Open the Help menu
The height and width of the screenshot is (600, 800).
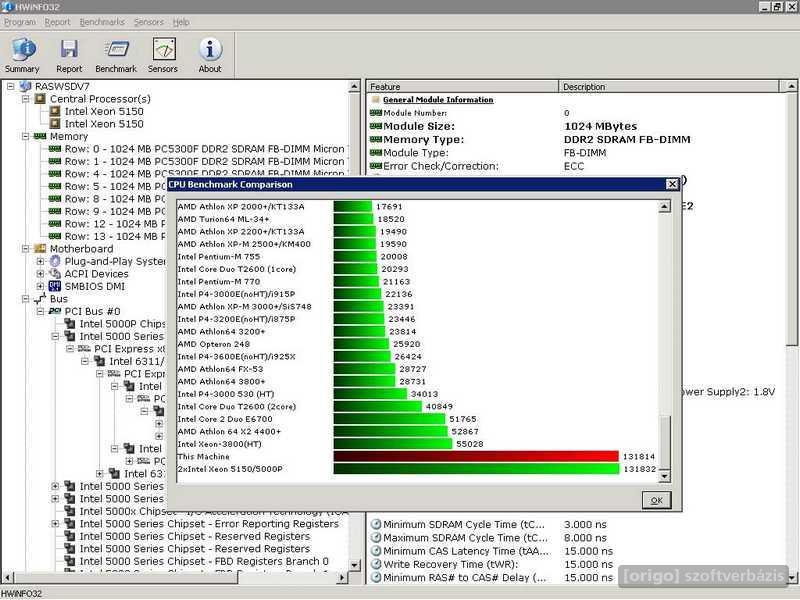tap(181, 22)
